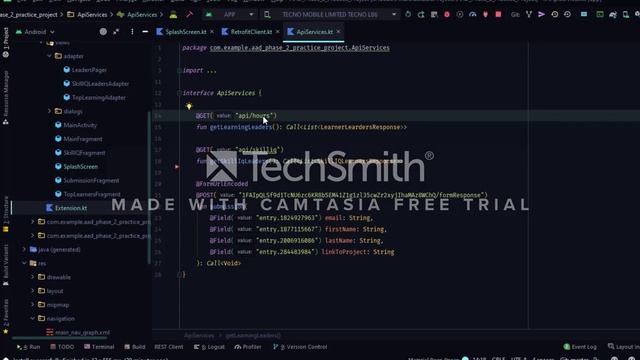This screenshot has width=640, height=360.
Task: Toggle the 1: Project side panel
Action: 6,42
